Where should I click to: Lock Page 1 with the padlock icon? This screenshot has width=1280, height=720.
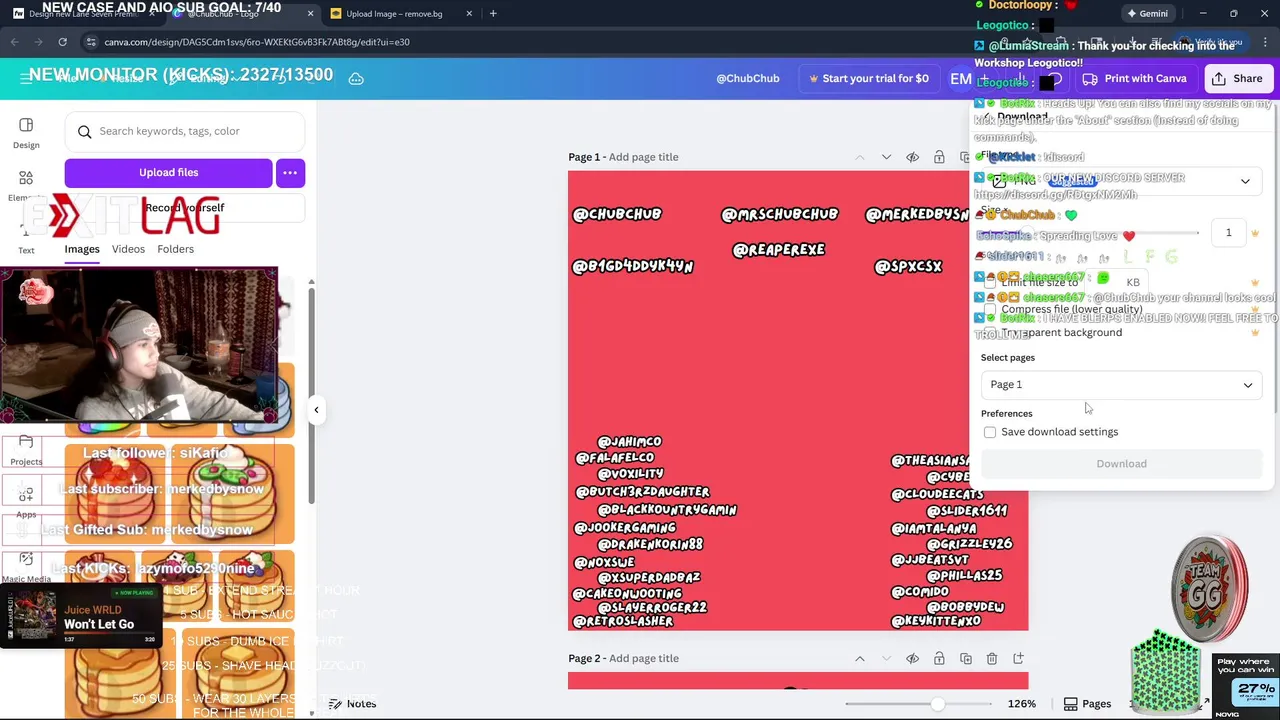(939, 157)
